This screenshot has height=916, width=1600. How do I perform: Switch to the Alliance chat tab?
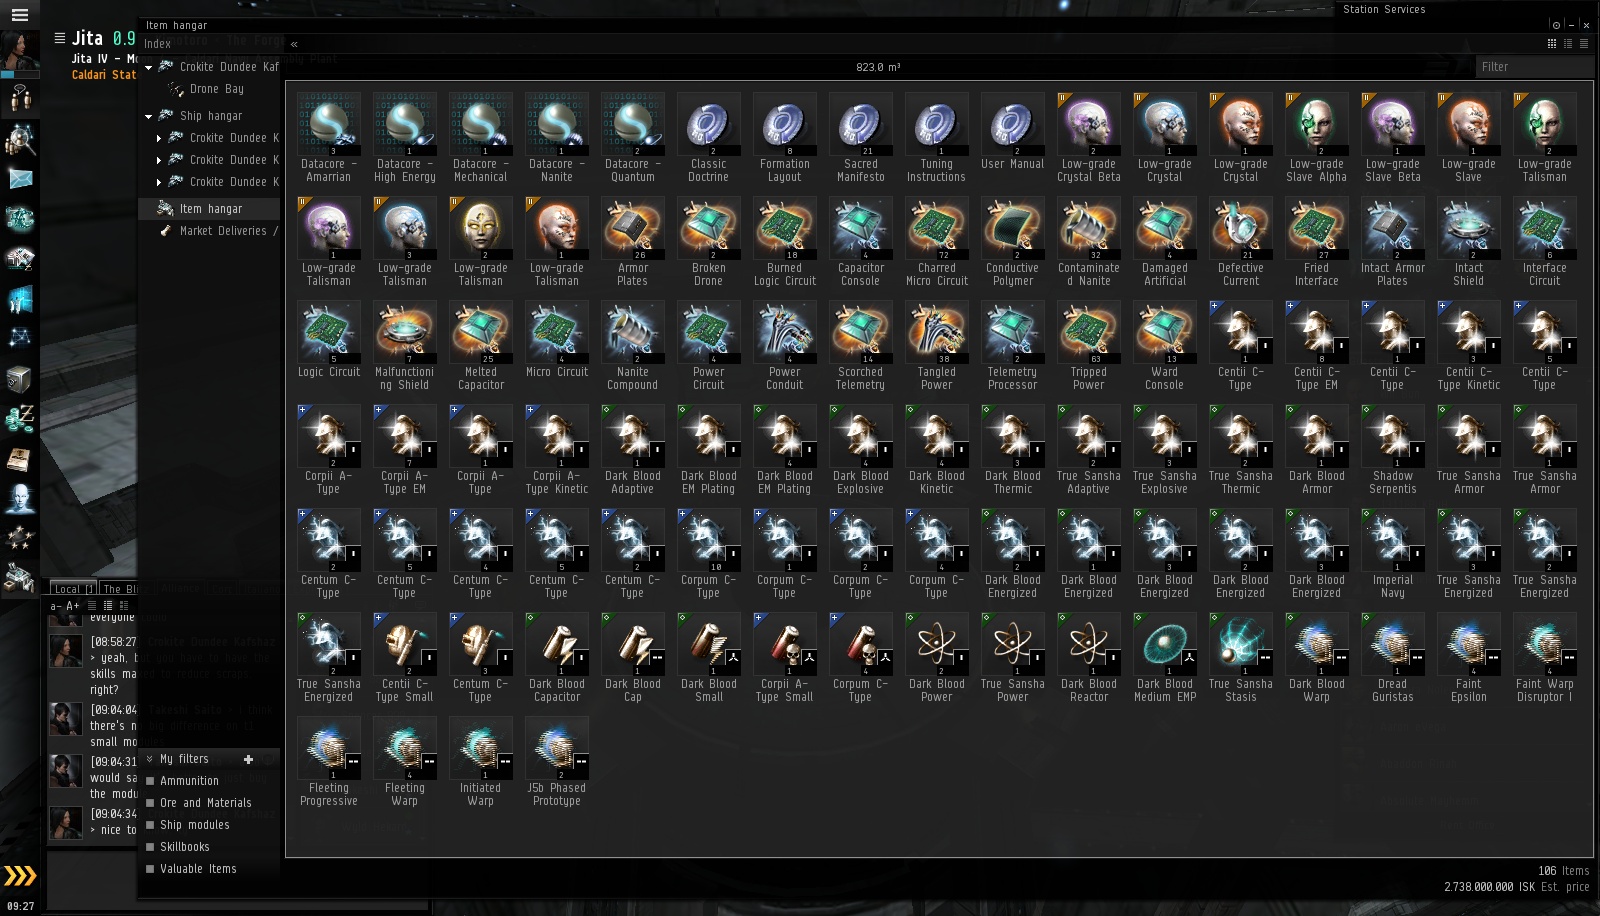[180, 588]
